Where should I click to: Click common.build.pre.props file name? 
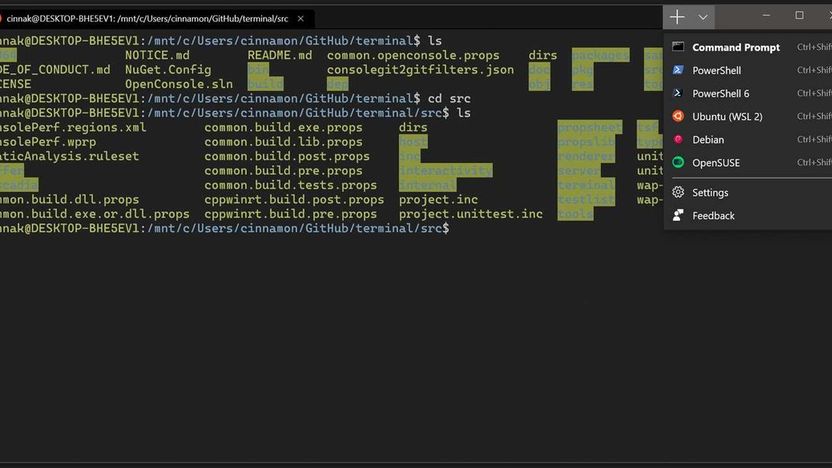(283, 170)
